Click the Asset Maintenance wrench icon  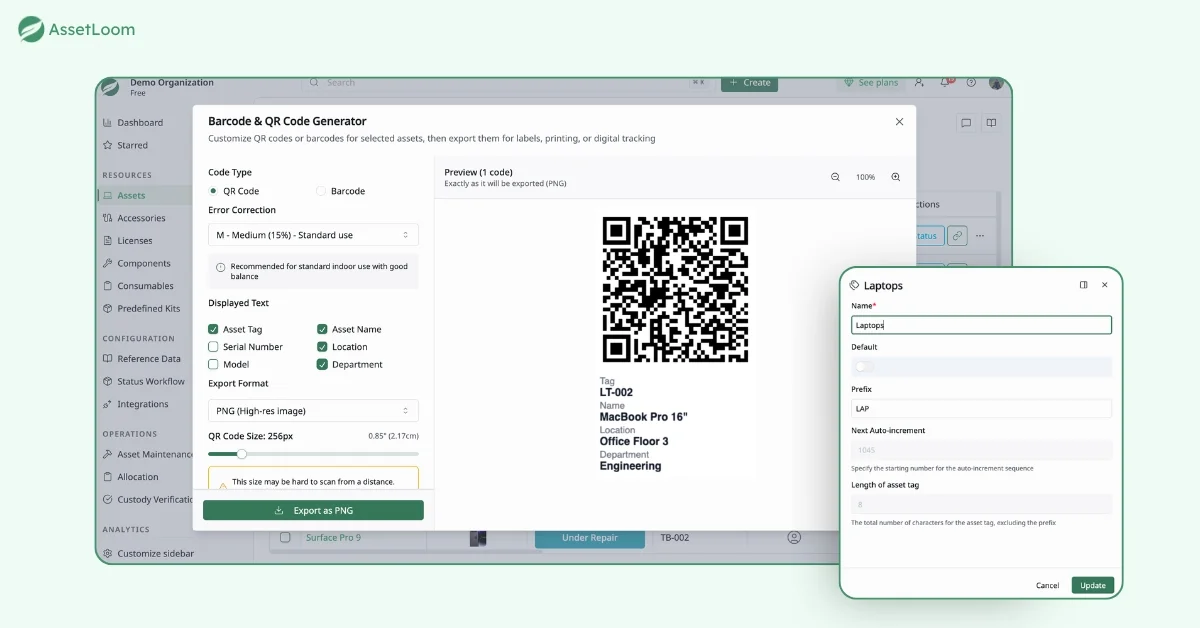tap(108, 454)
